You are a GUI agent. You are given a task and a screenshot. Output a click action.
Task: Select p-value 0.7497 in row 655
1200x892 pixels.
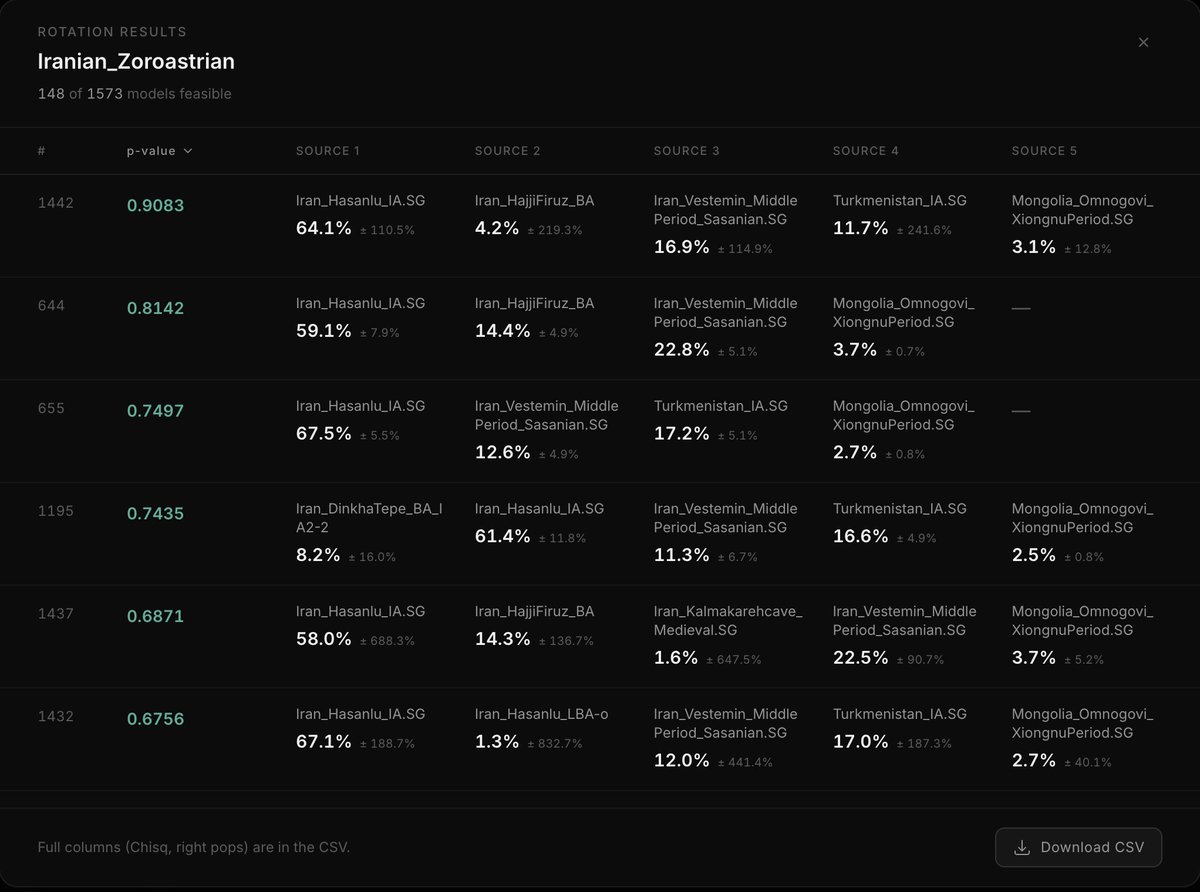[x=155, y=411]
